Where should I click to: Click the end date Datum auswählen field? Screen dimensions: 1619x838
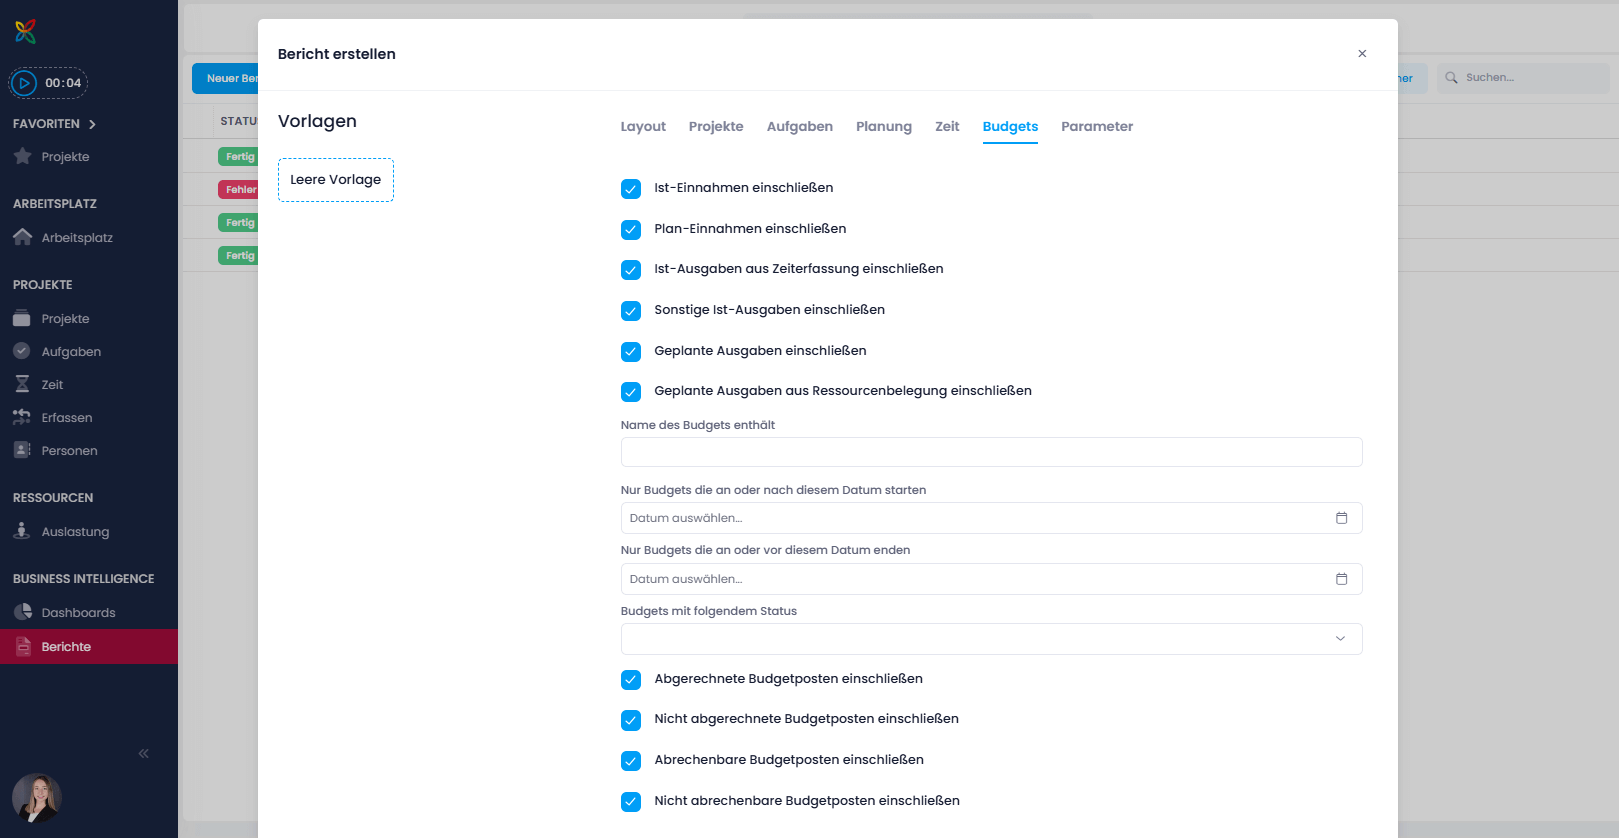click(991, 579)
